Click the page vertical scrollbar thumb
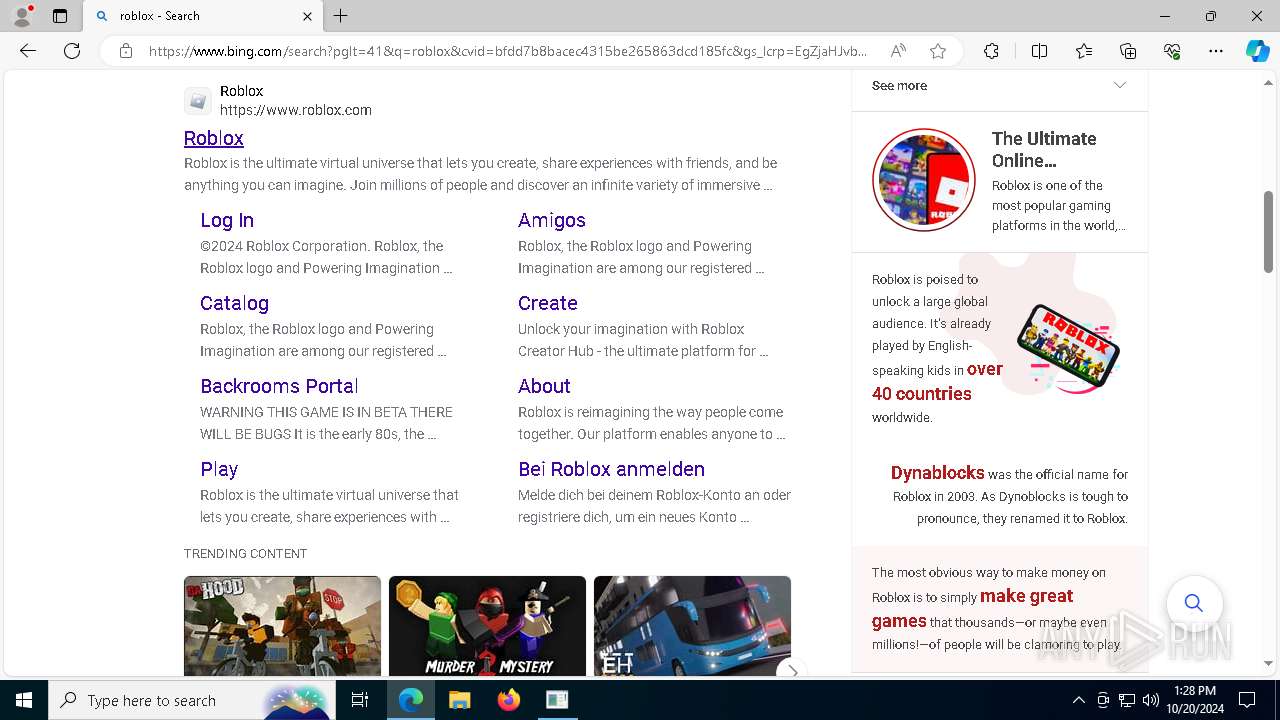Viewport: 1280px width, 720px height. click(1269, 231)
